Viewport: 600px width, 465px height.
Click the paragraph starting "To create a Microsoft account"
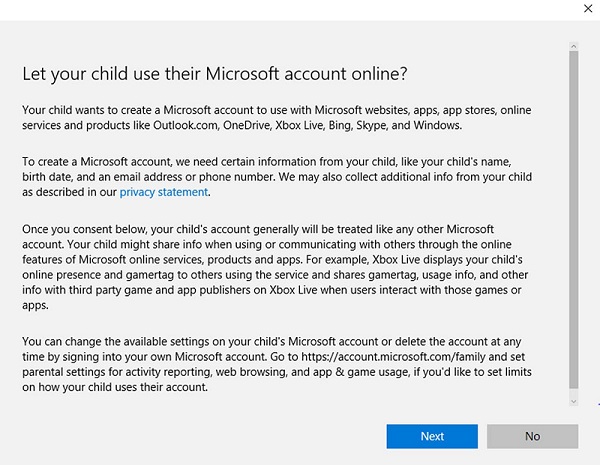[x=277, y=177]
